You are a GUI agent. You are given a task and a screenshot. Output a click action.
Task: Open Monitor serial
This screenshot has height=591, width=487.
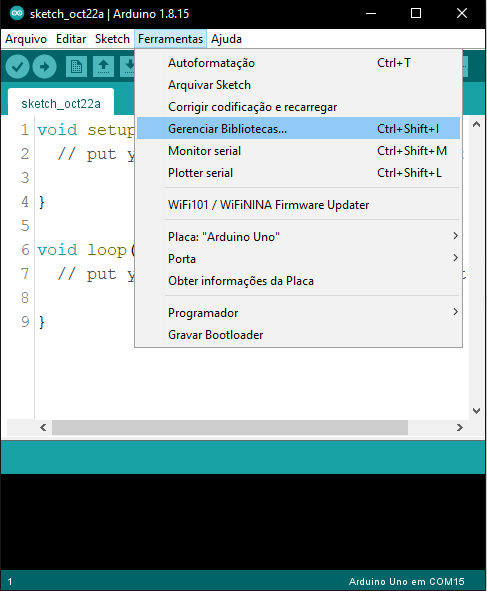click(x=298, y=151)
